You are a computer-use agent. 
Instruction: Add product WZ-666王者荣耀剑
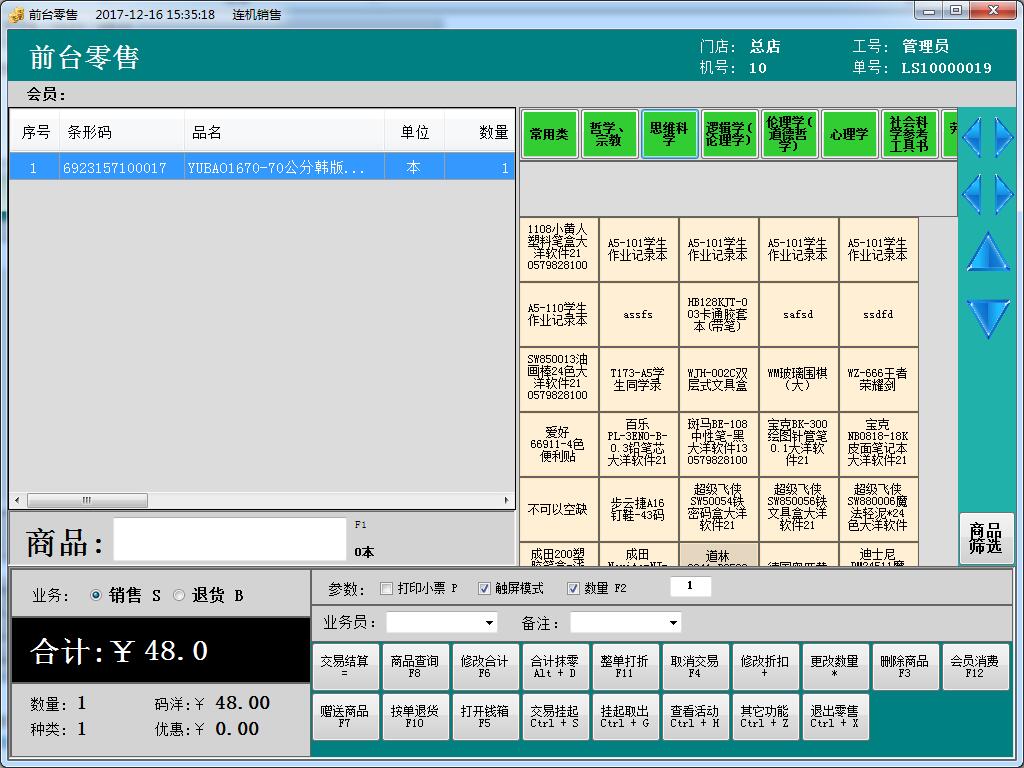pyautogui.click(x=878, y=379)
